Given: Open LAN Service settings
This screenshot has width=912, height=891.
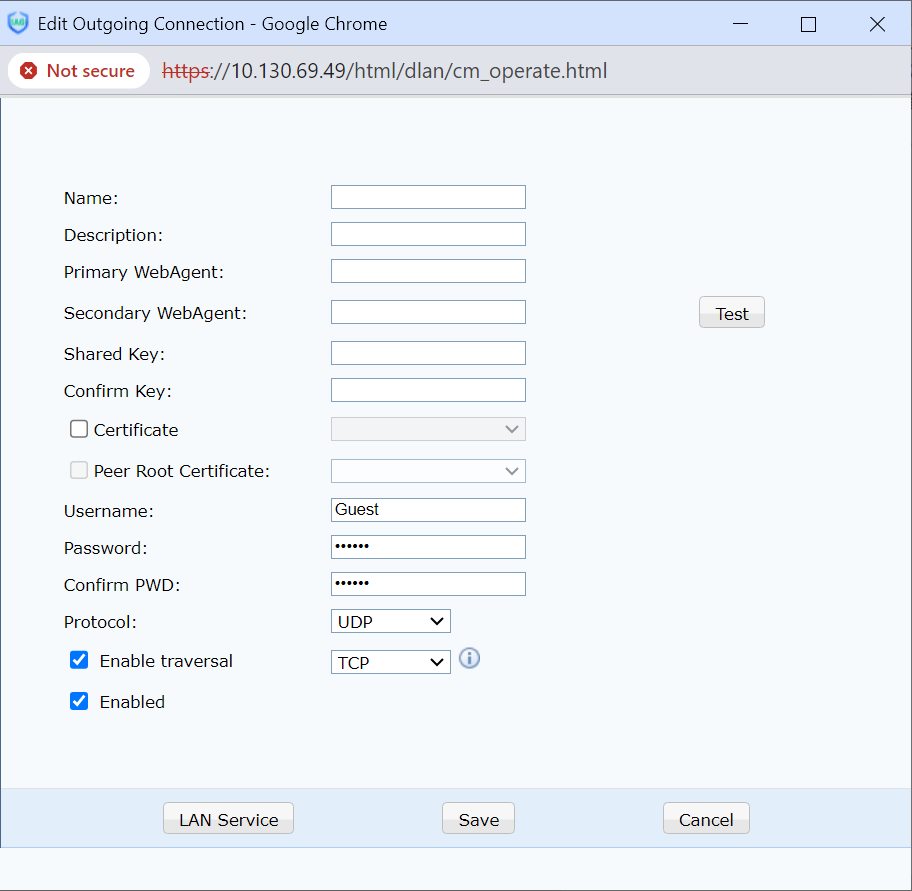Looking at the screenshot, I should pyautogui.click(x=228, y=819).
